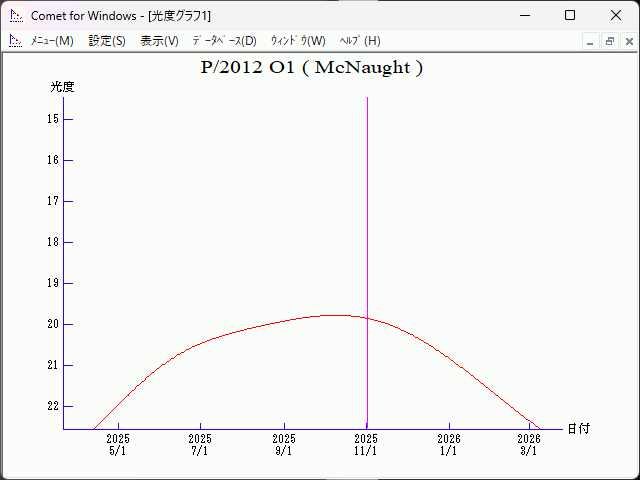Open the メニュー(M) menu
The image size is (640, 480).
(52, 41)
